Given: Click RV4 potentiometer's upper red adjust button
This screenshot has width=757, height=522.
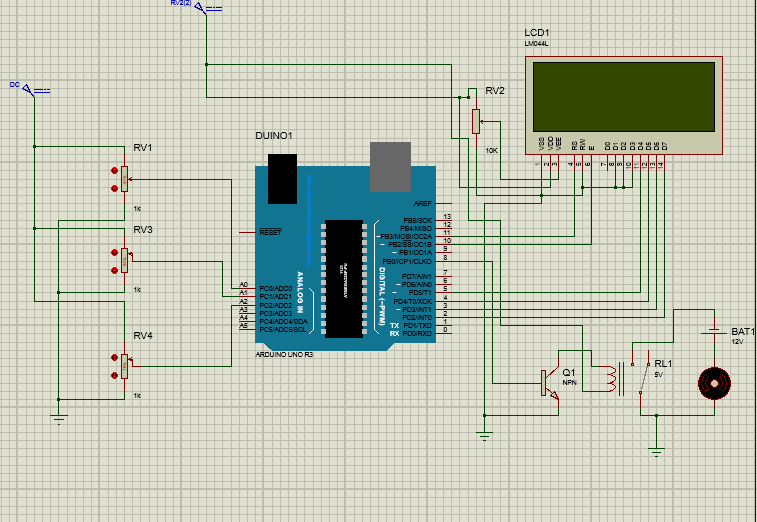Looking at the screenshot, I should click(x=114, y=358).
